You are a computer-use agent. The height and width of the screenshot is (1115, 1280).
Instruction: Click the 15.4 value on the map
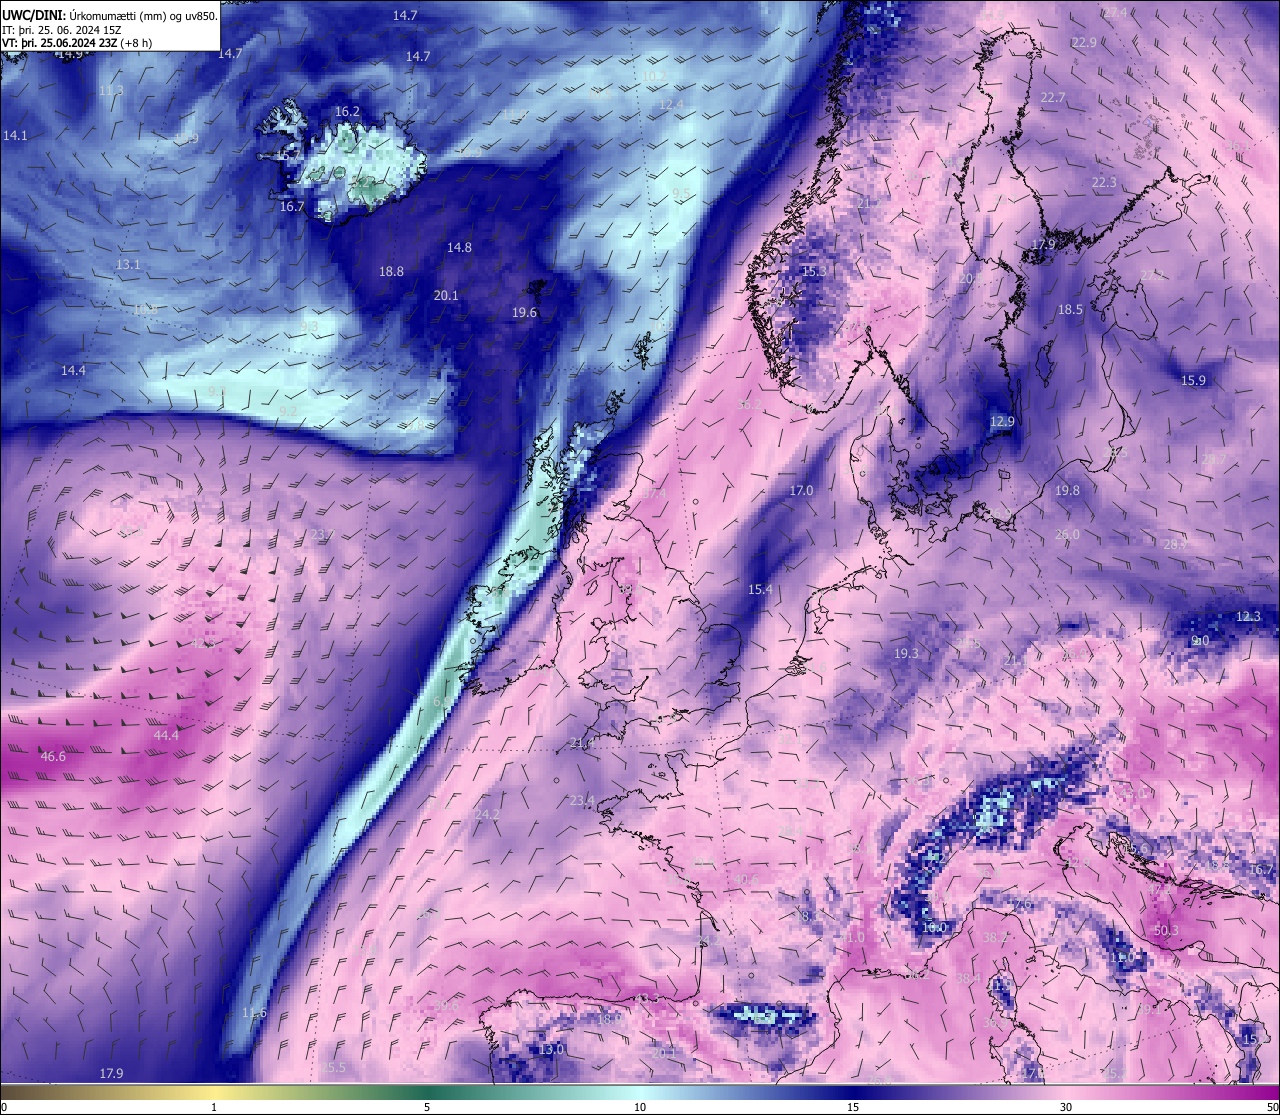[x=760, y=589]
